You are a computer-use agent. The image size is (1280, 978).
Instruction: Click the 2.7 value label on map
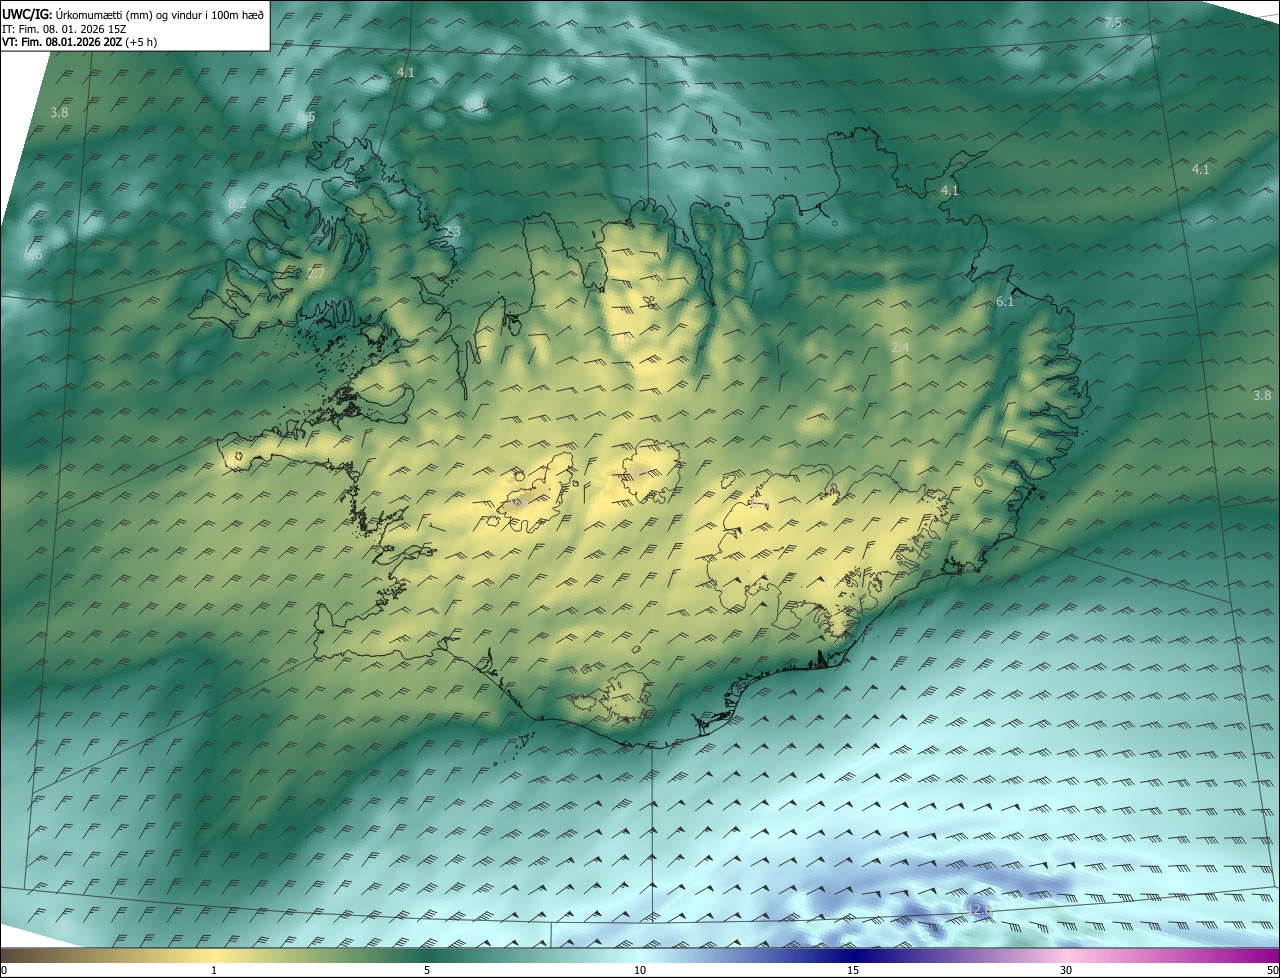tap(316, 273)
